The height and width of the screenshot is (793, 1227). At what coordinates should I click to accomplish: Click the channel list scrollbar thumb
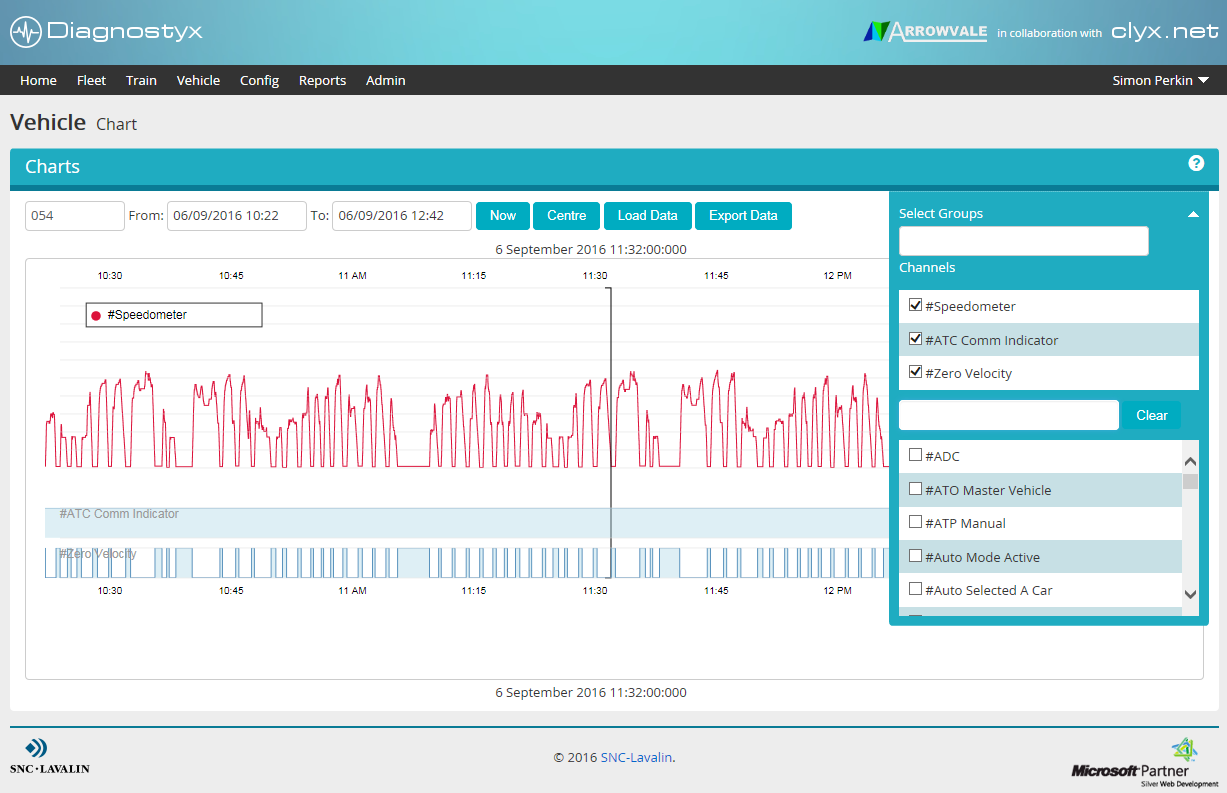coord(1190,481)
